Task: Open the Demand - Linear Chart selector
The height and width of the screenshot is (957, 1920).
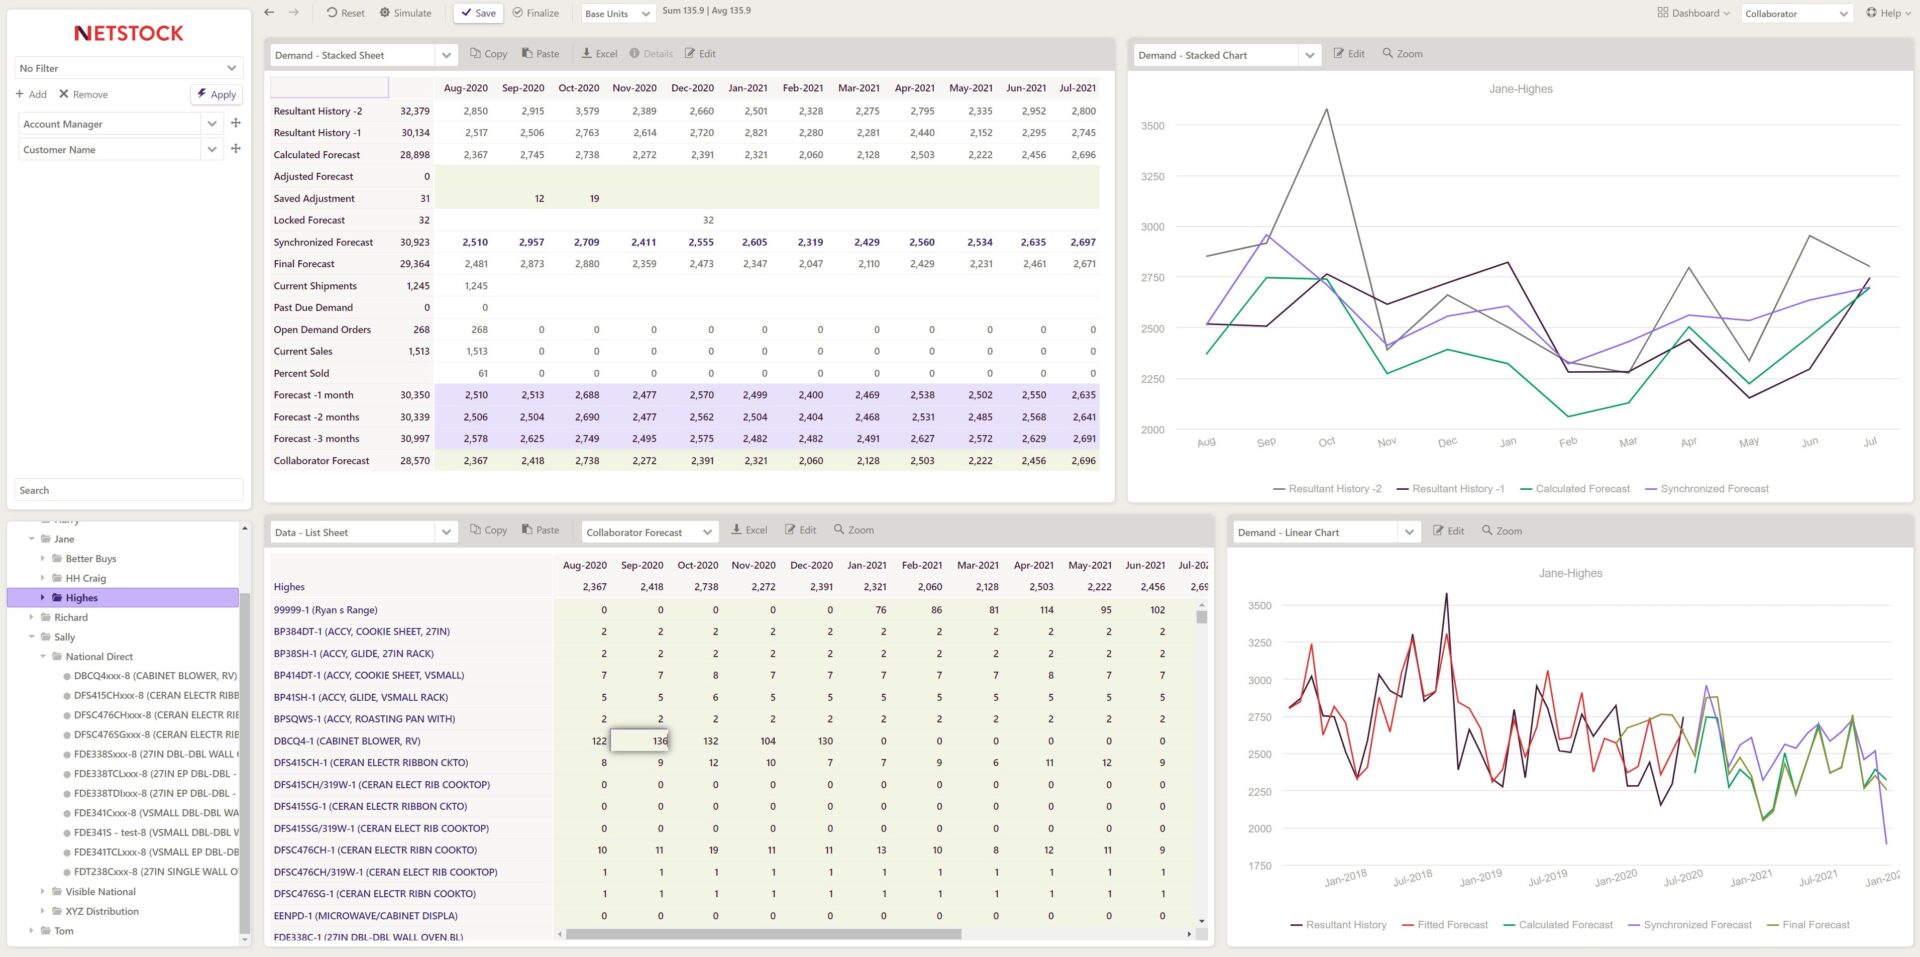Action: click(x=1326, y=532)
